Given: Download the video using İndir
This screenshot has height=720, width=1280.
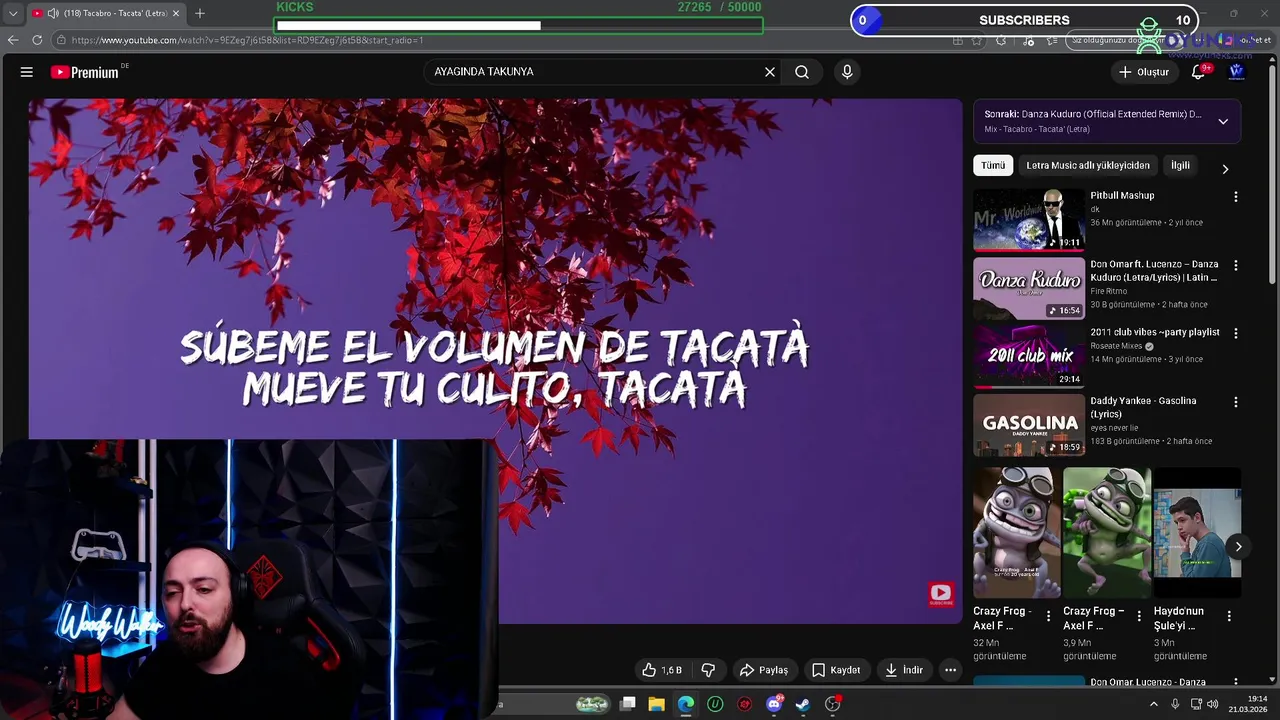Looking at the screenshot, I should click(904, 670).
